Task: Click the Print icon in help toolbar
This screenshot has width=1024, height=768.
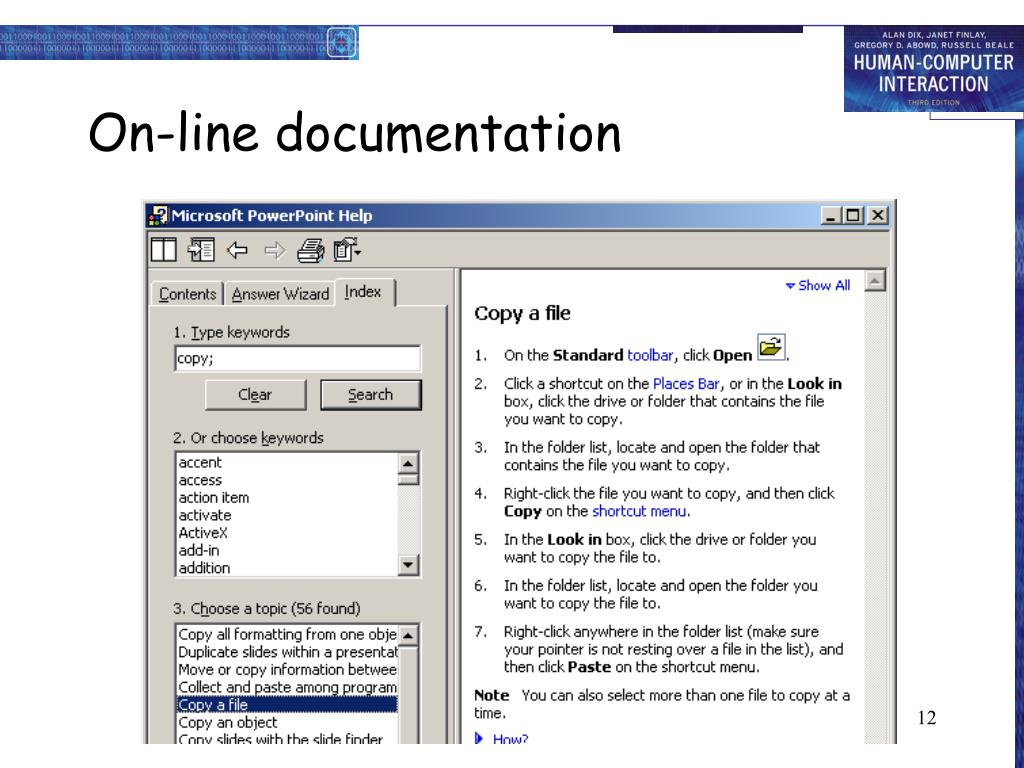Action: click(311, 251)
